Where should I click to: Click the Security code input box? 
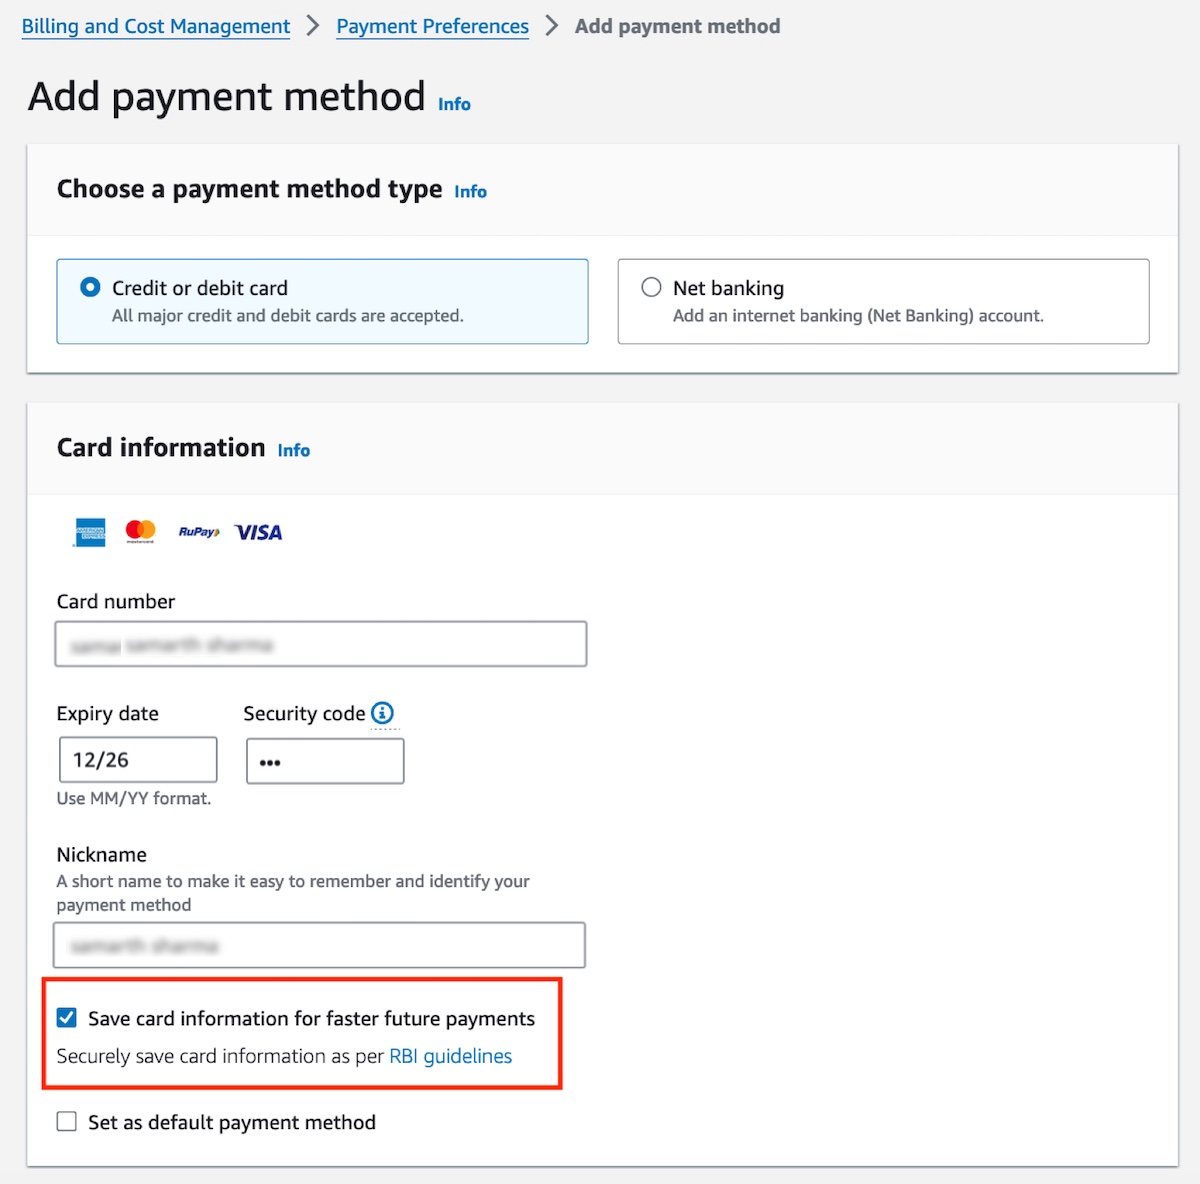(325, 762)
